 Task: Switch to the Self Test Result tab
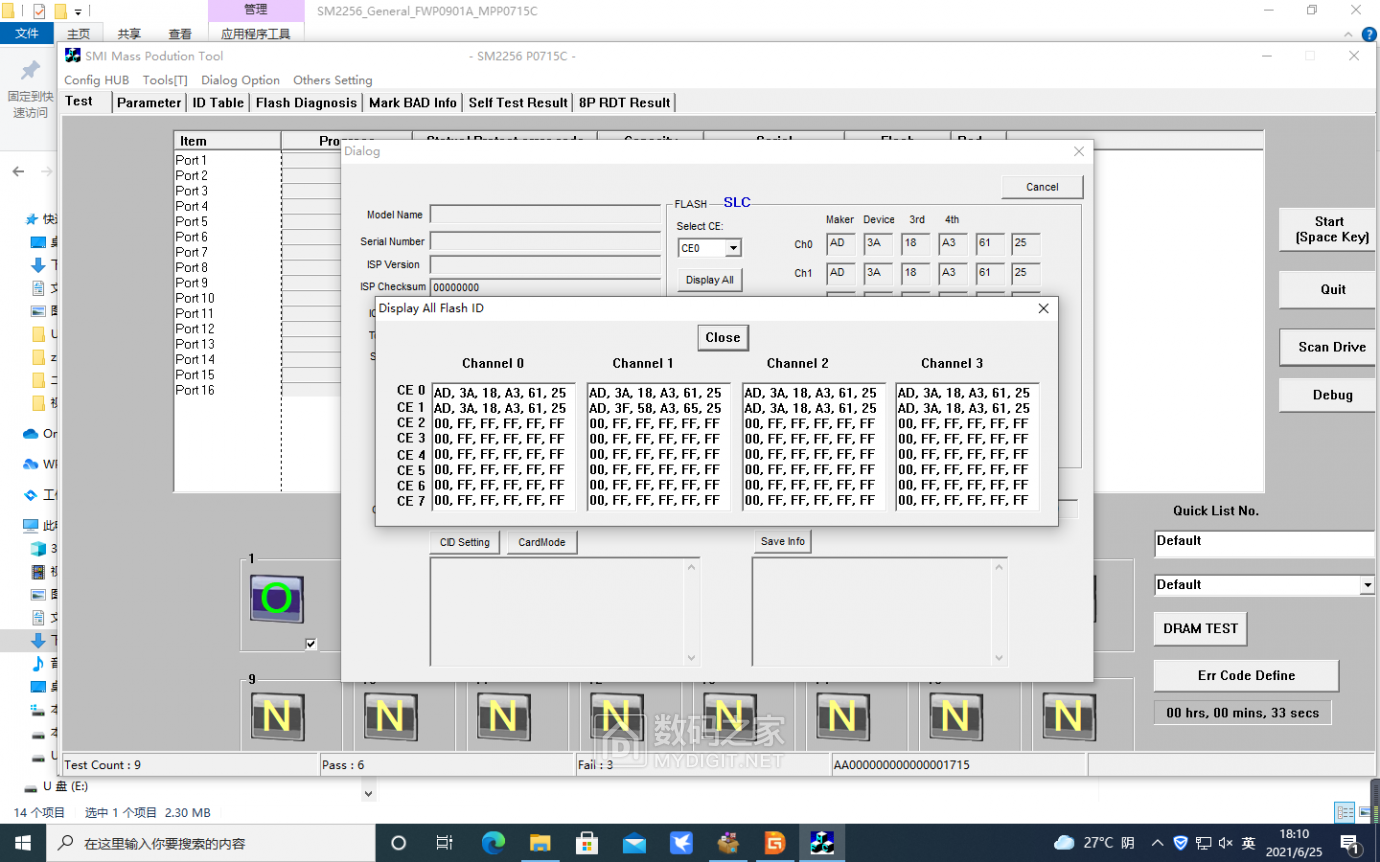[518, 102]
